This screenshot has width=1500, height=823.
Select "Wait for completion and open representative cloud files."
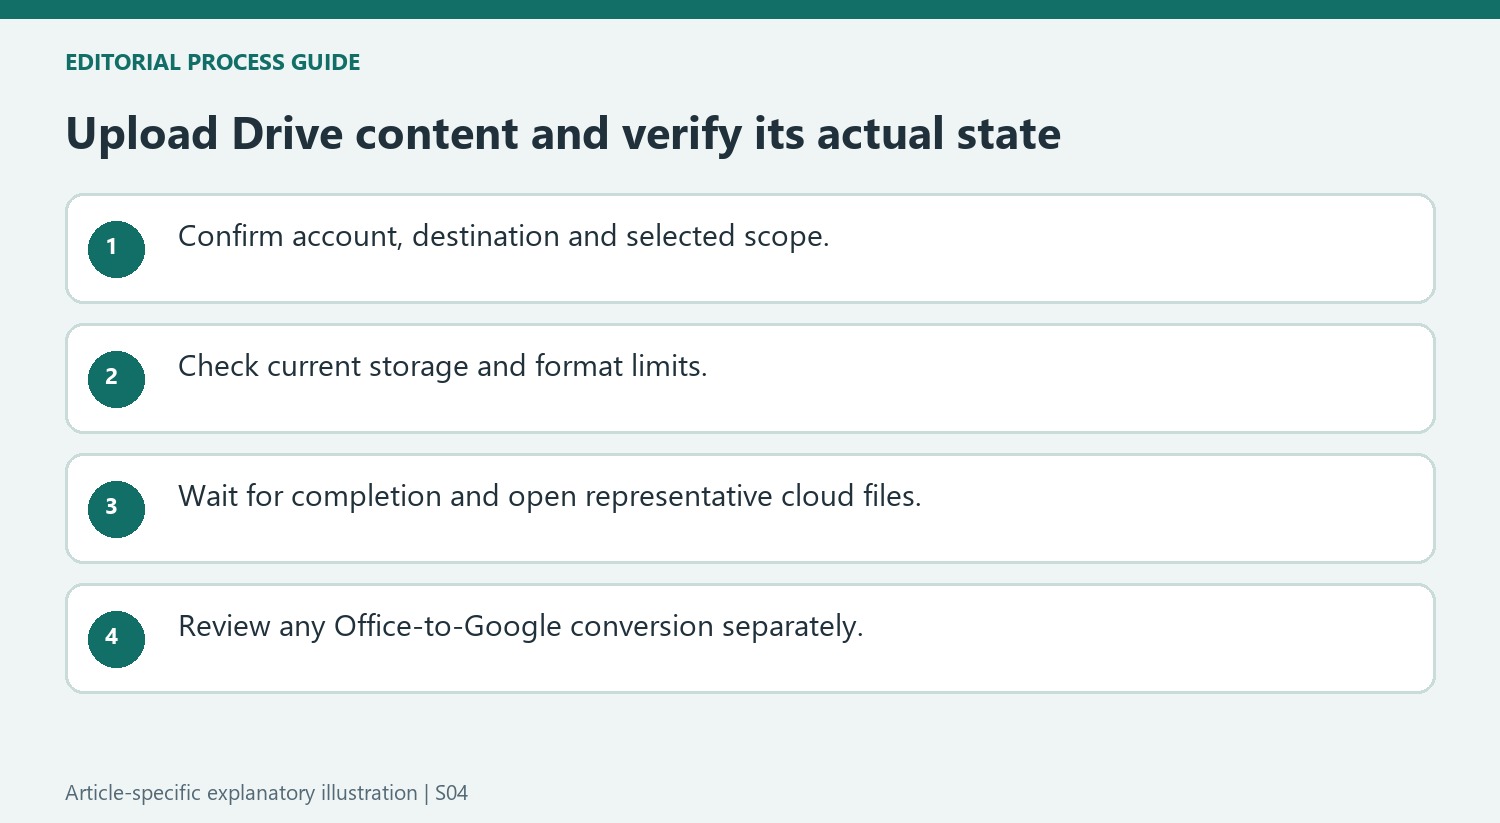550,497
